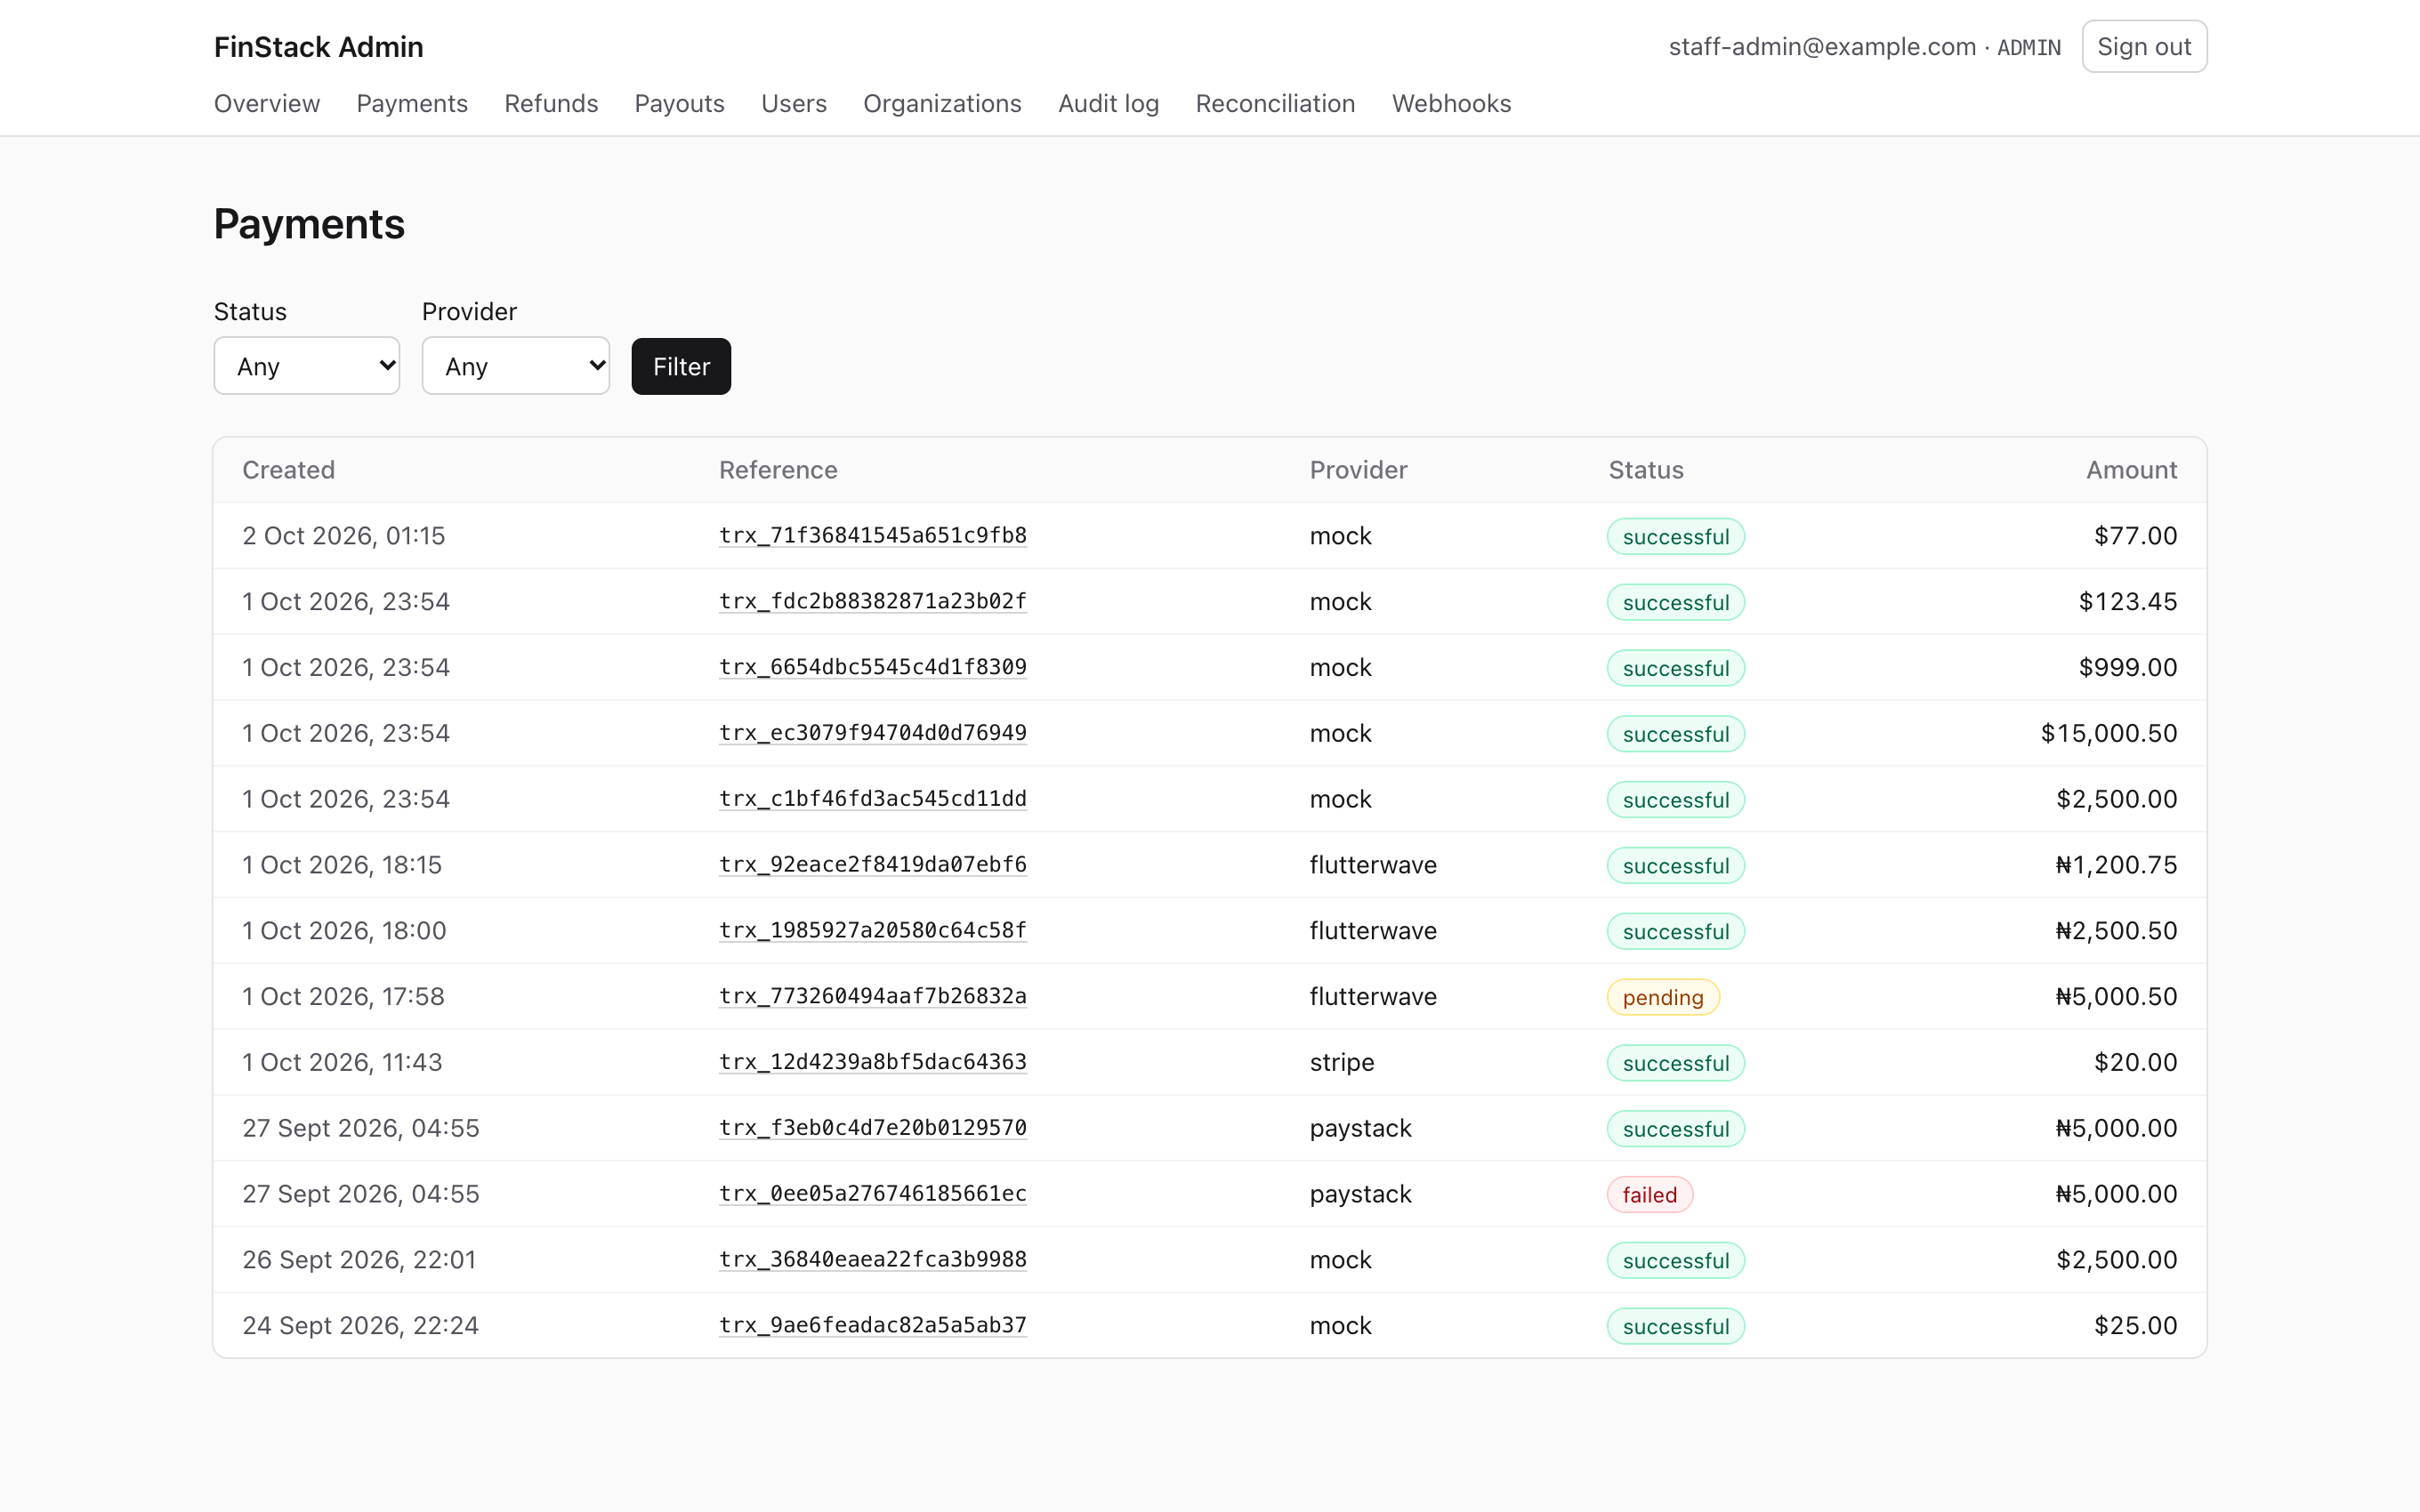Open the Payouts section

coord(680,103)
